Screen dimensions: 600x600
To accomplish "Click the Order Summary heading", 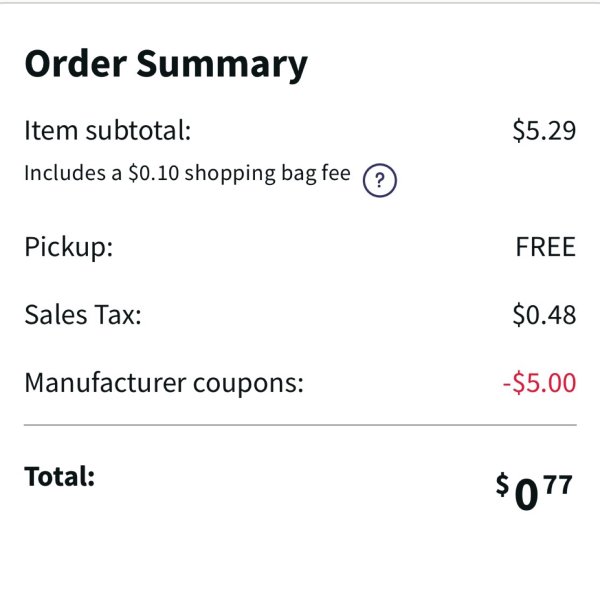I will 166,64.
